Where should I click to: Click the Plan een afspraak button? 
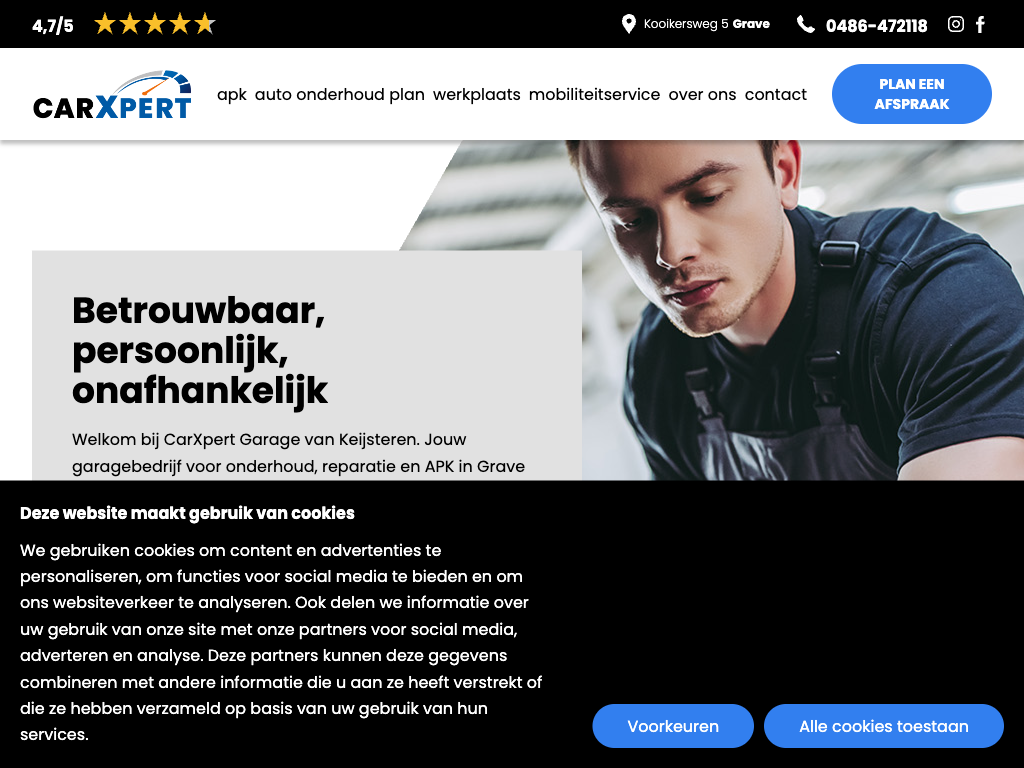click(x=912, y=94)
